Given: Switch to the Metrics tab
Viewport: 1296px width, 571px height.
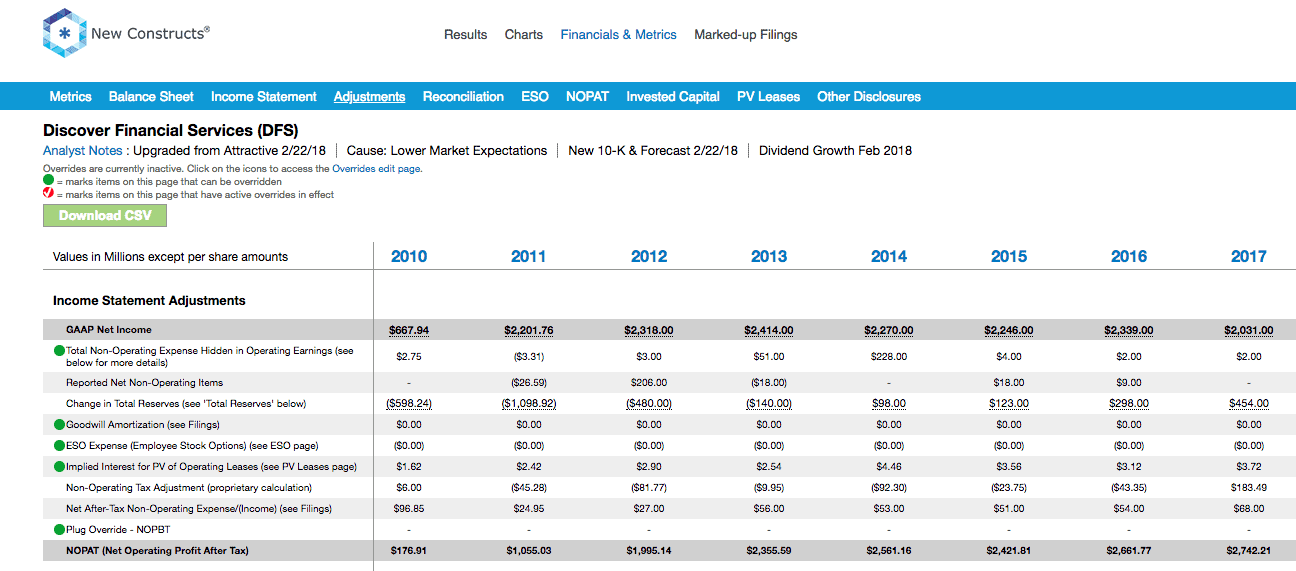Looking at the screenshot, I should pos(70,97).
